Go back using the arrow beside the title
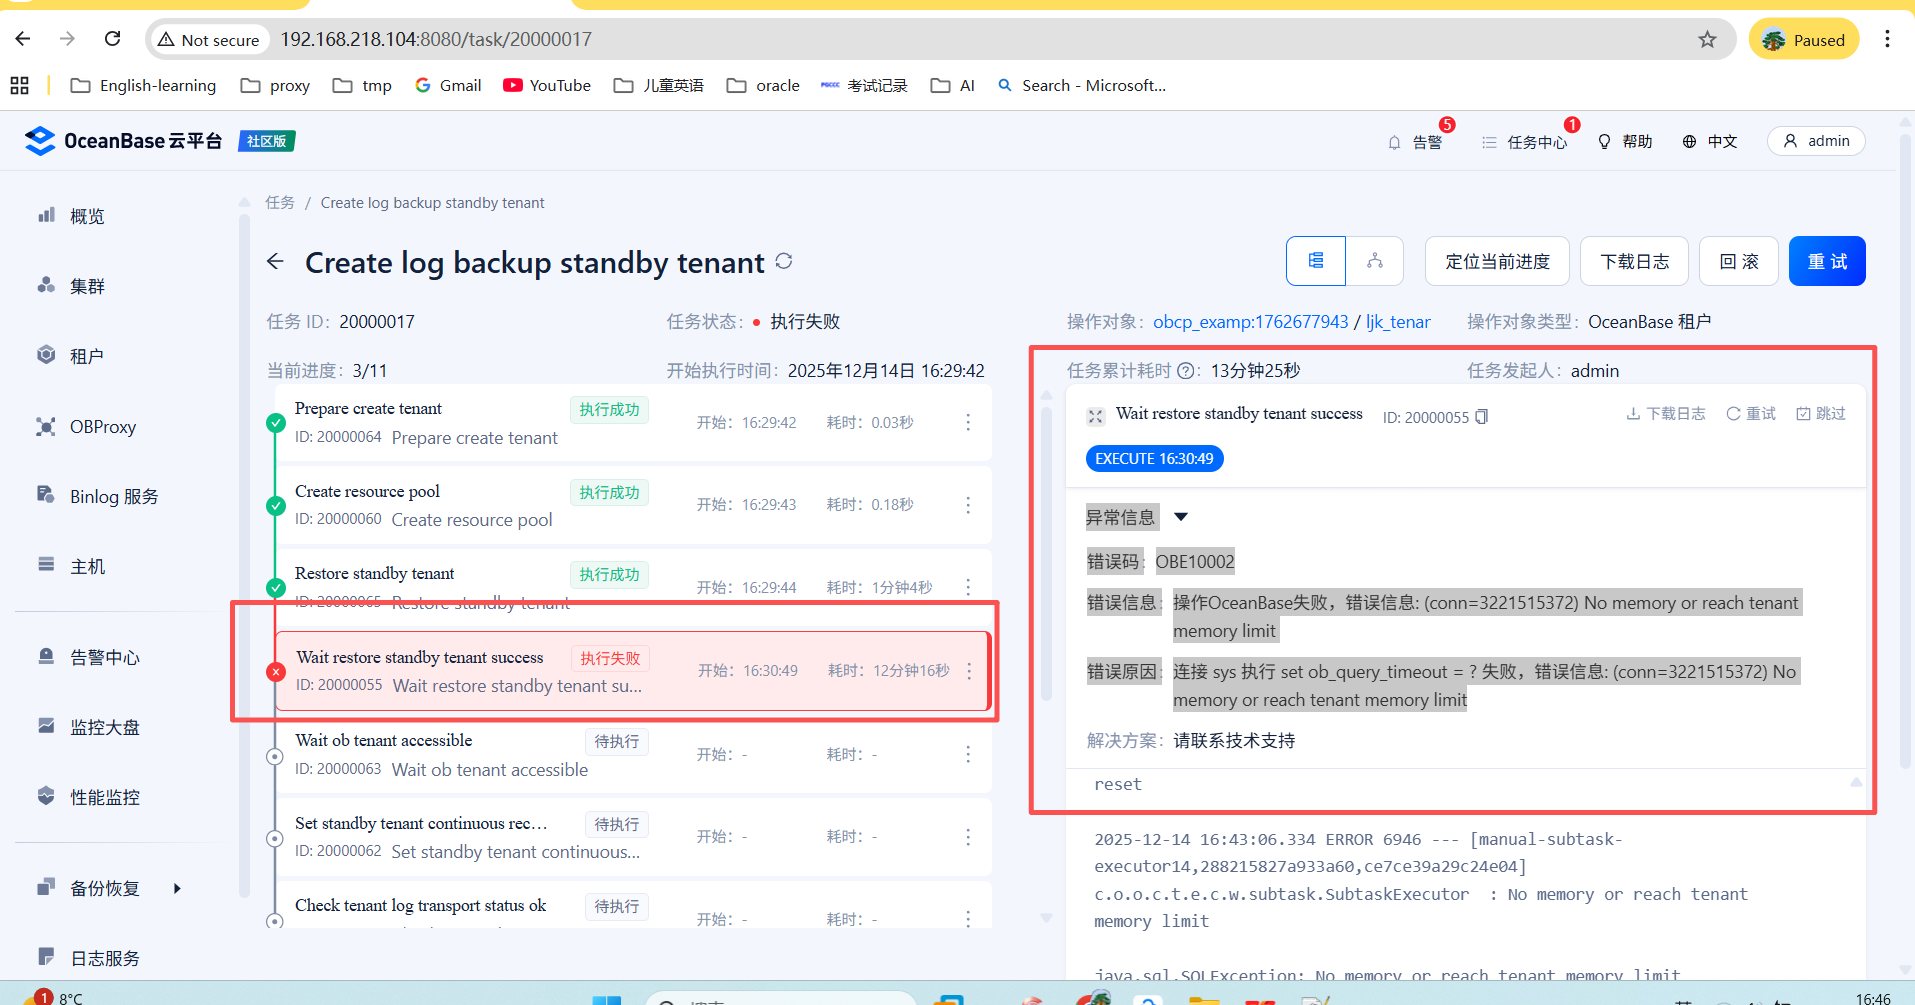This screenshot has height=1005, width=1915. (276, 262)
